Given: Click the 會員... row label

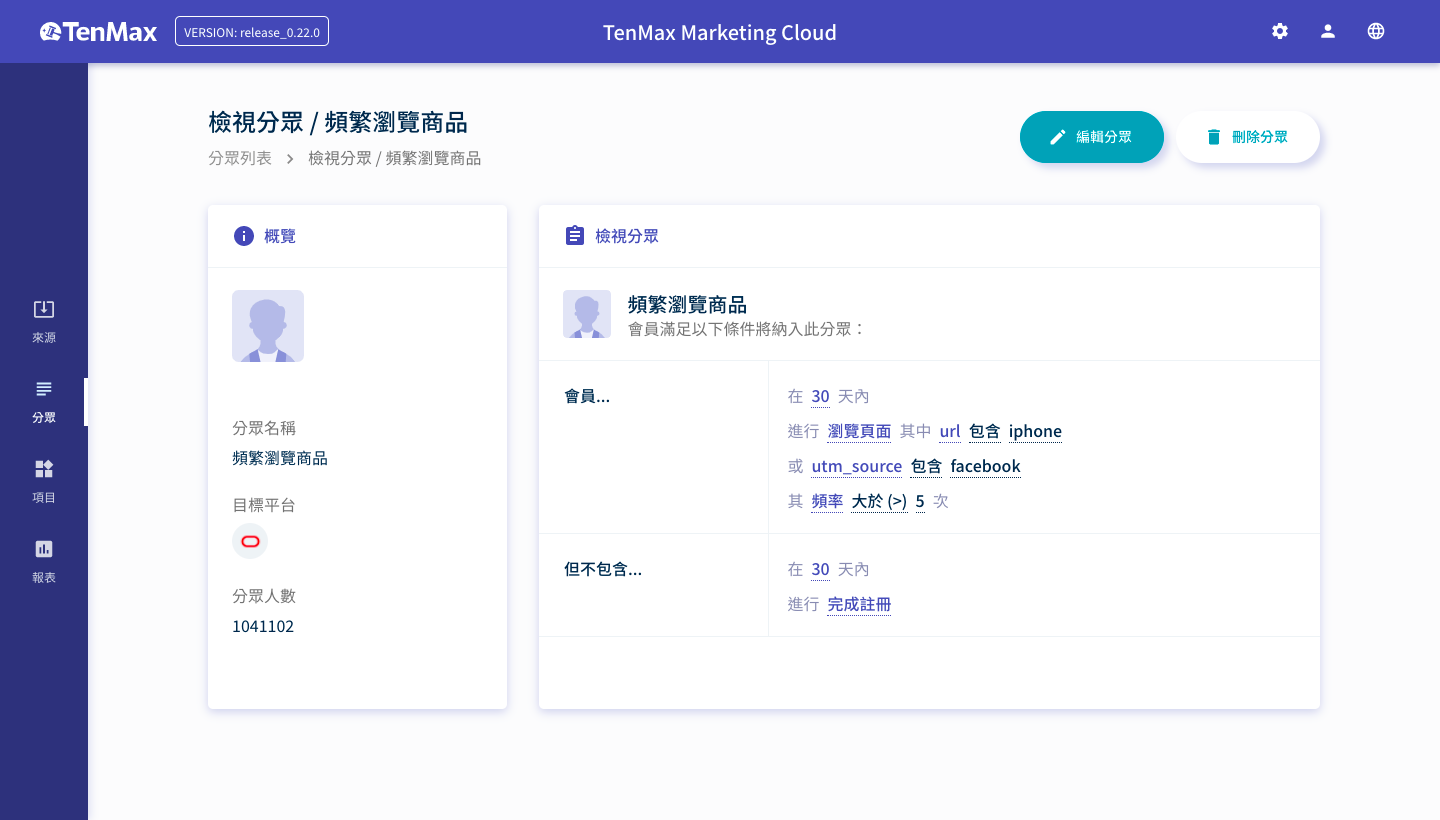Looking at the screenshot, I should [587, 396].
